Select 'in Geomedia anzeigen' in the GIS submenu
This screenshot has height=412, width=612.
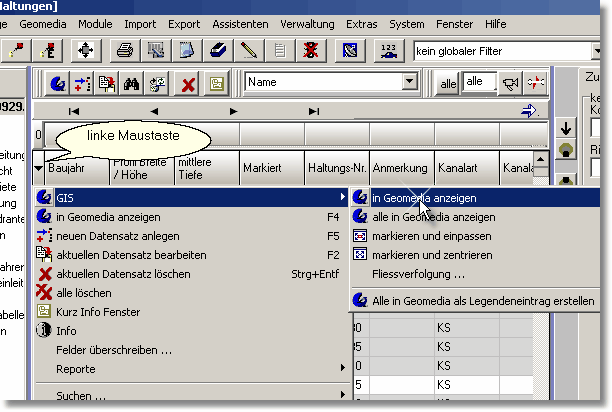tap(475, 198)
